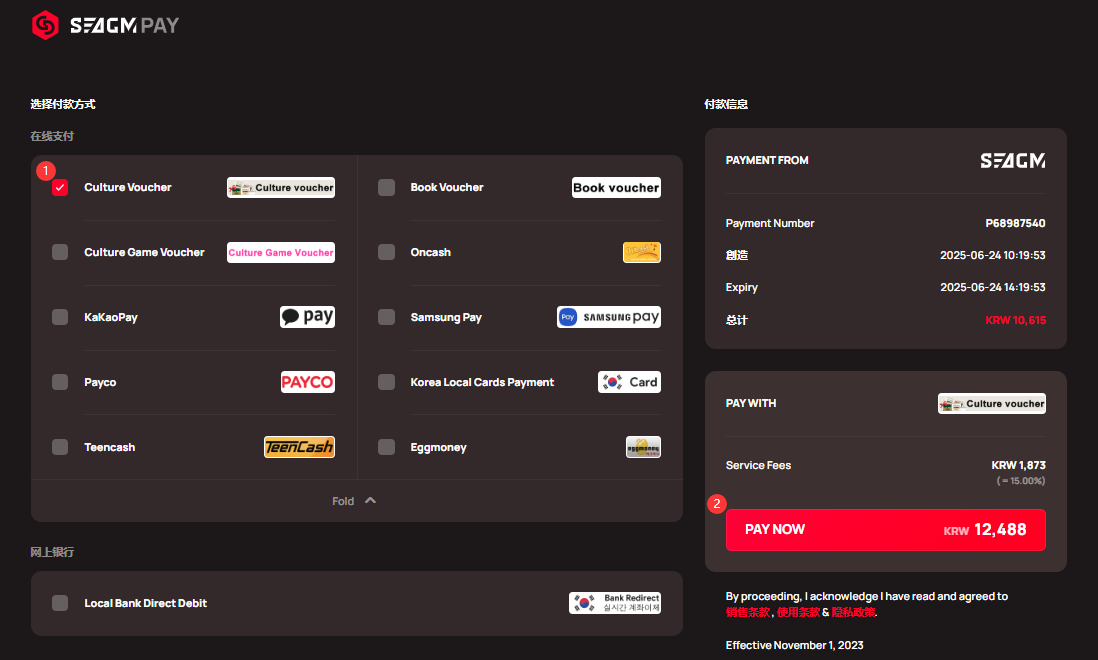Click the 选择付款方式 heading

point(63,104)
